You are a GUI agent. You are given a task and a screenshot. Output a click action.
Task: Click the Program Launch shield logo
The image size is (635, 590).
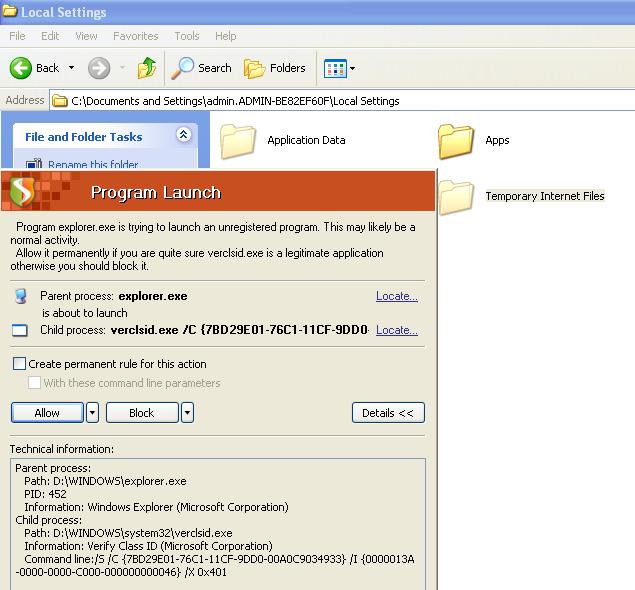22,191
